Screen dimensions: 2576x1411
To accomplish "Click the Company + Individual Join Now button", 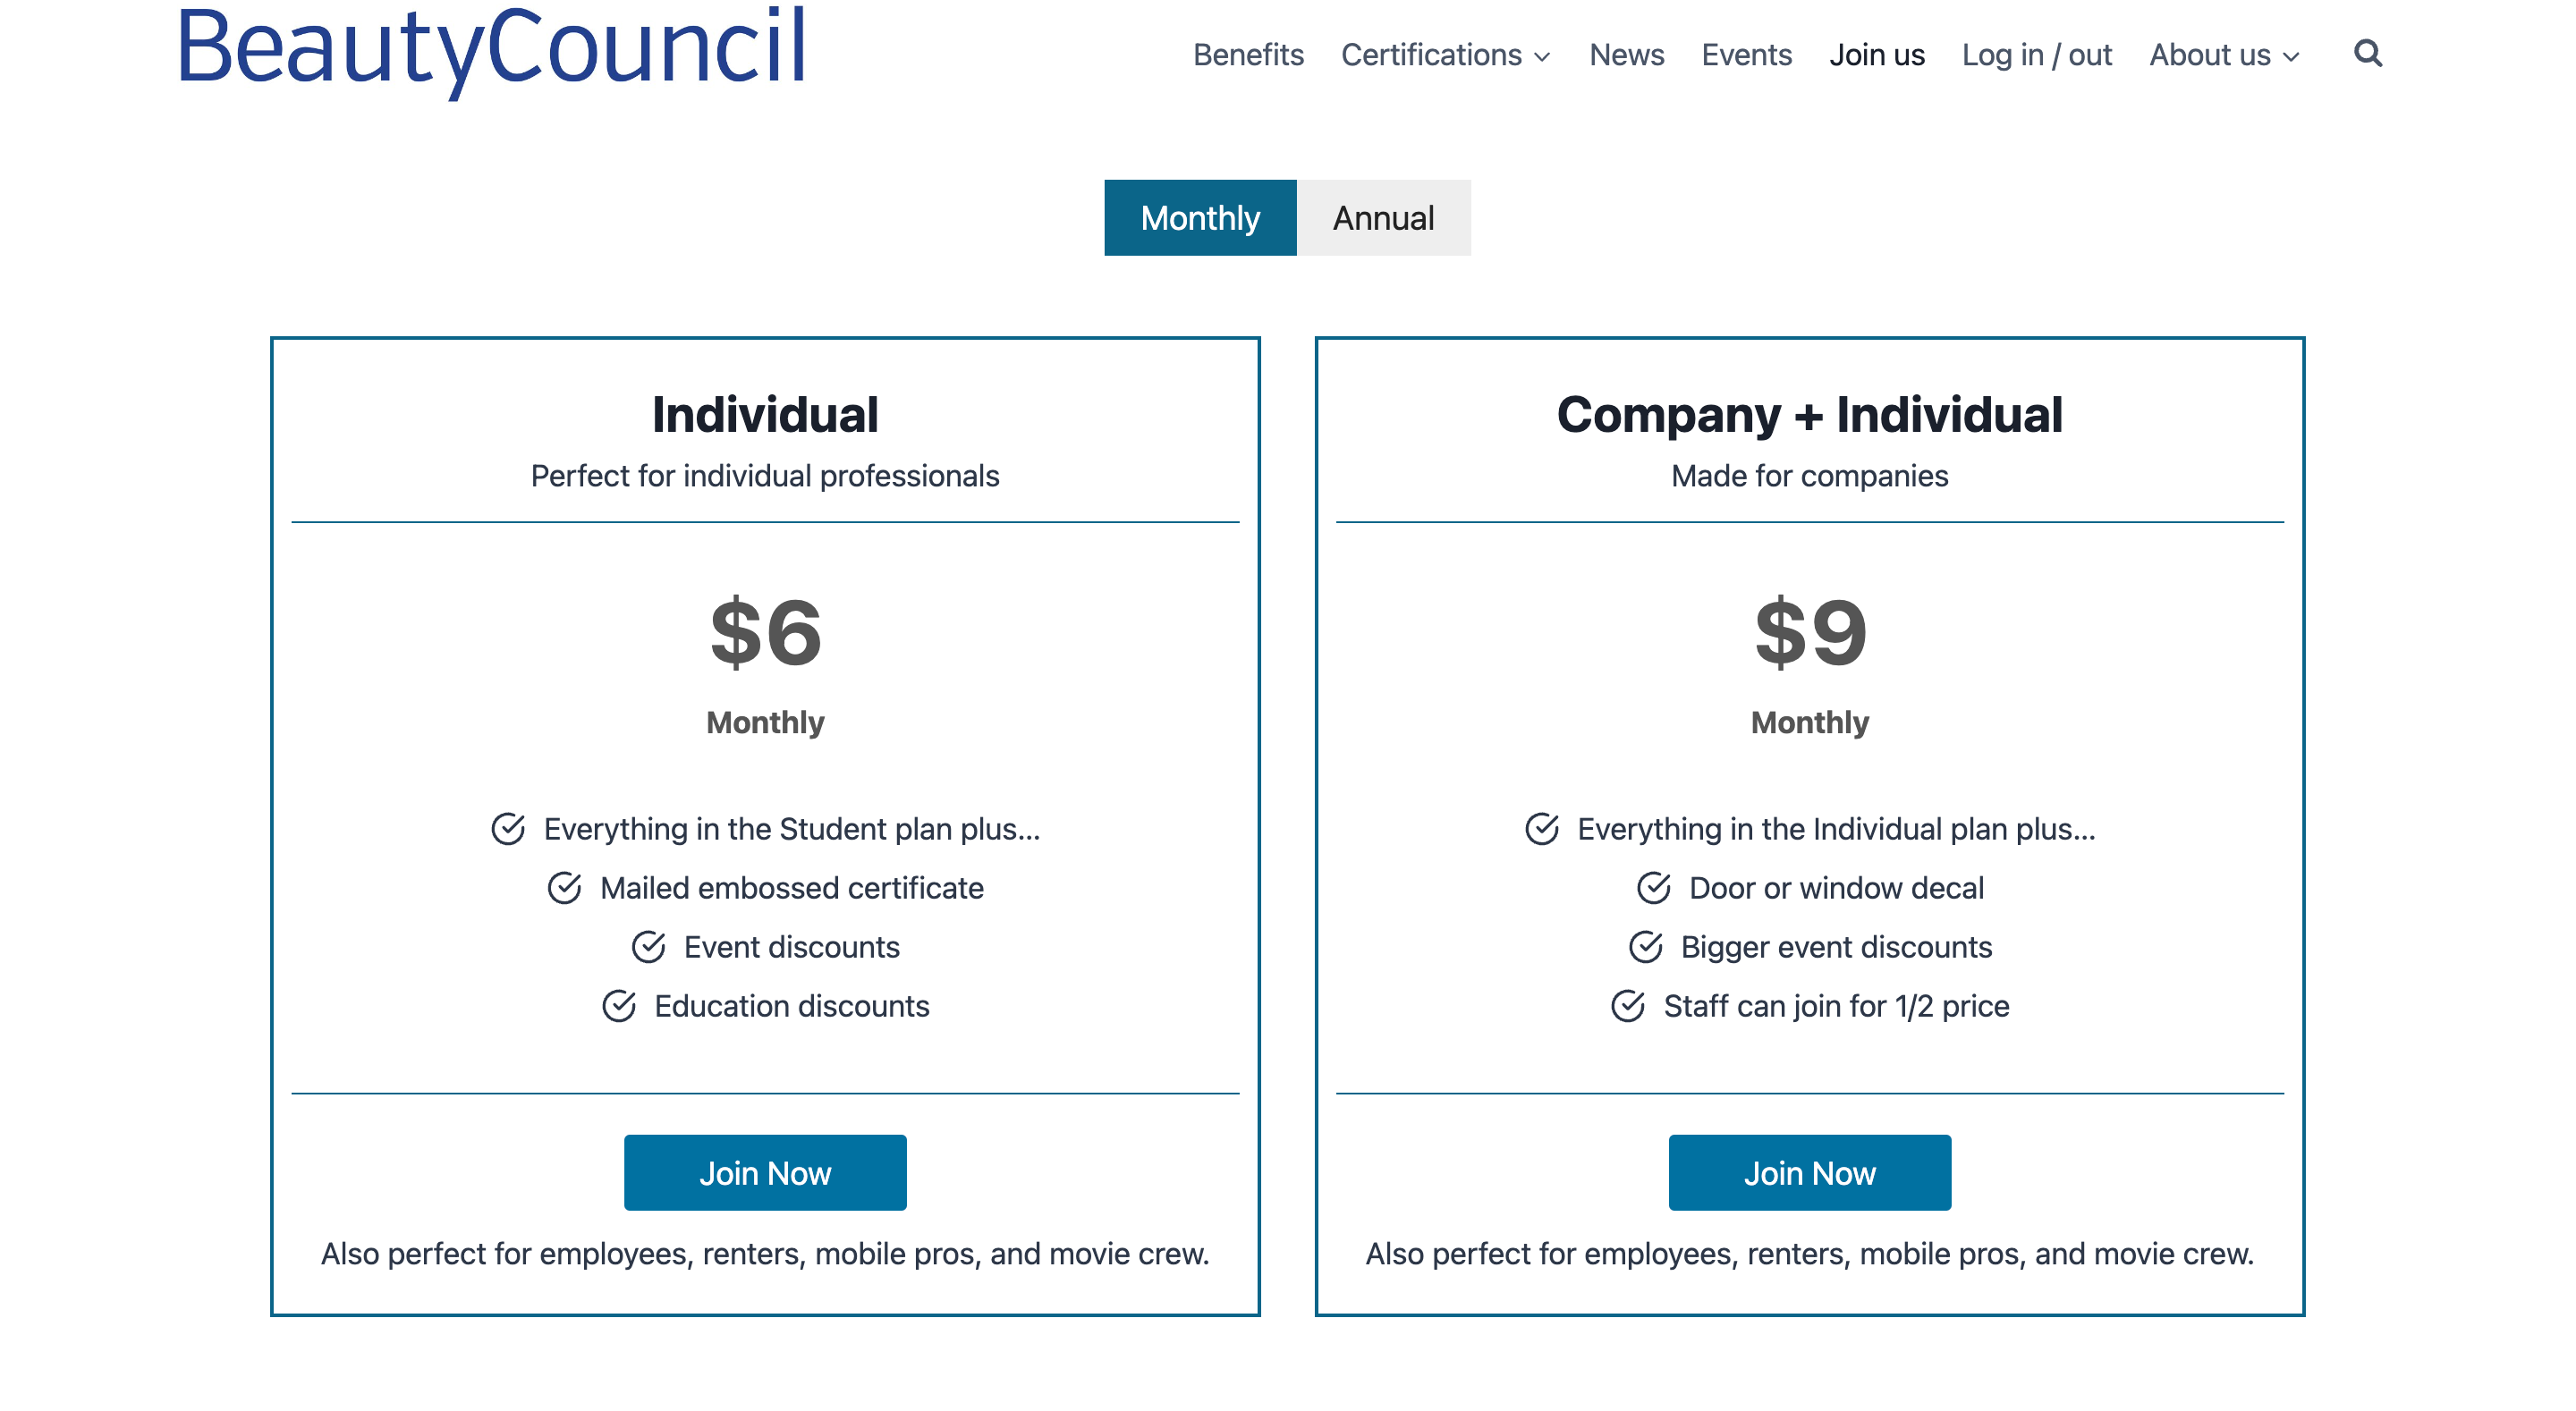I will (1809, 1173).
